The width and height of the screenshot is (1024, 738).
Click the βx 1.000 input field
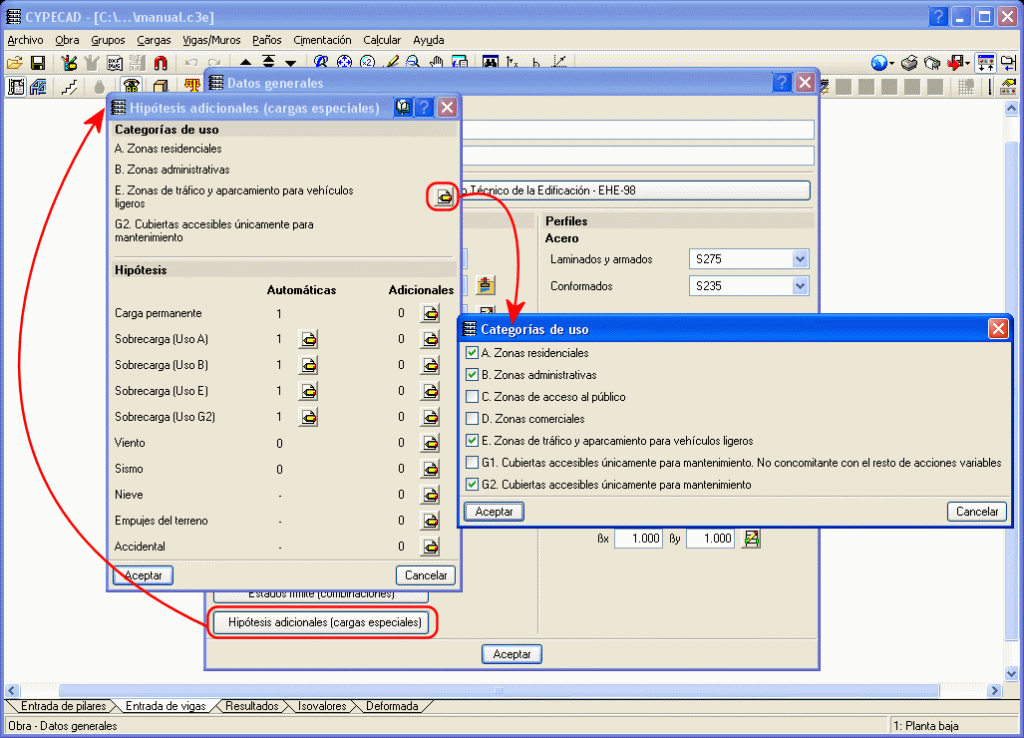point(638,539)
